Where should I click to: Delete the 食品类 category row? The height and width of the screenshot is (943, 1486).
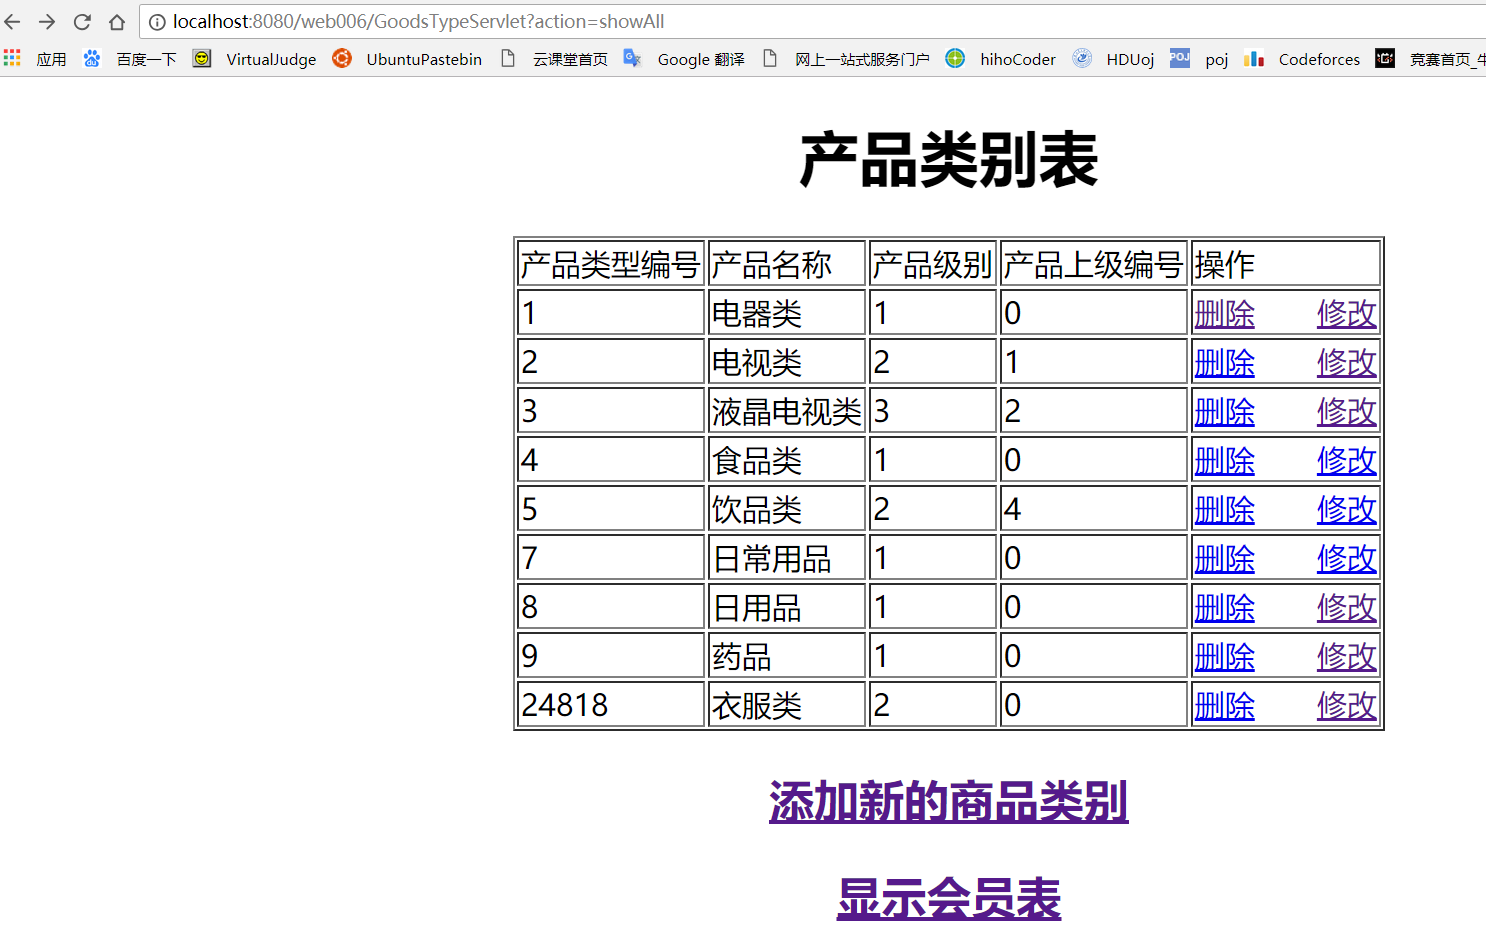[1224, 461]
